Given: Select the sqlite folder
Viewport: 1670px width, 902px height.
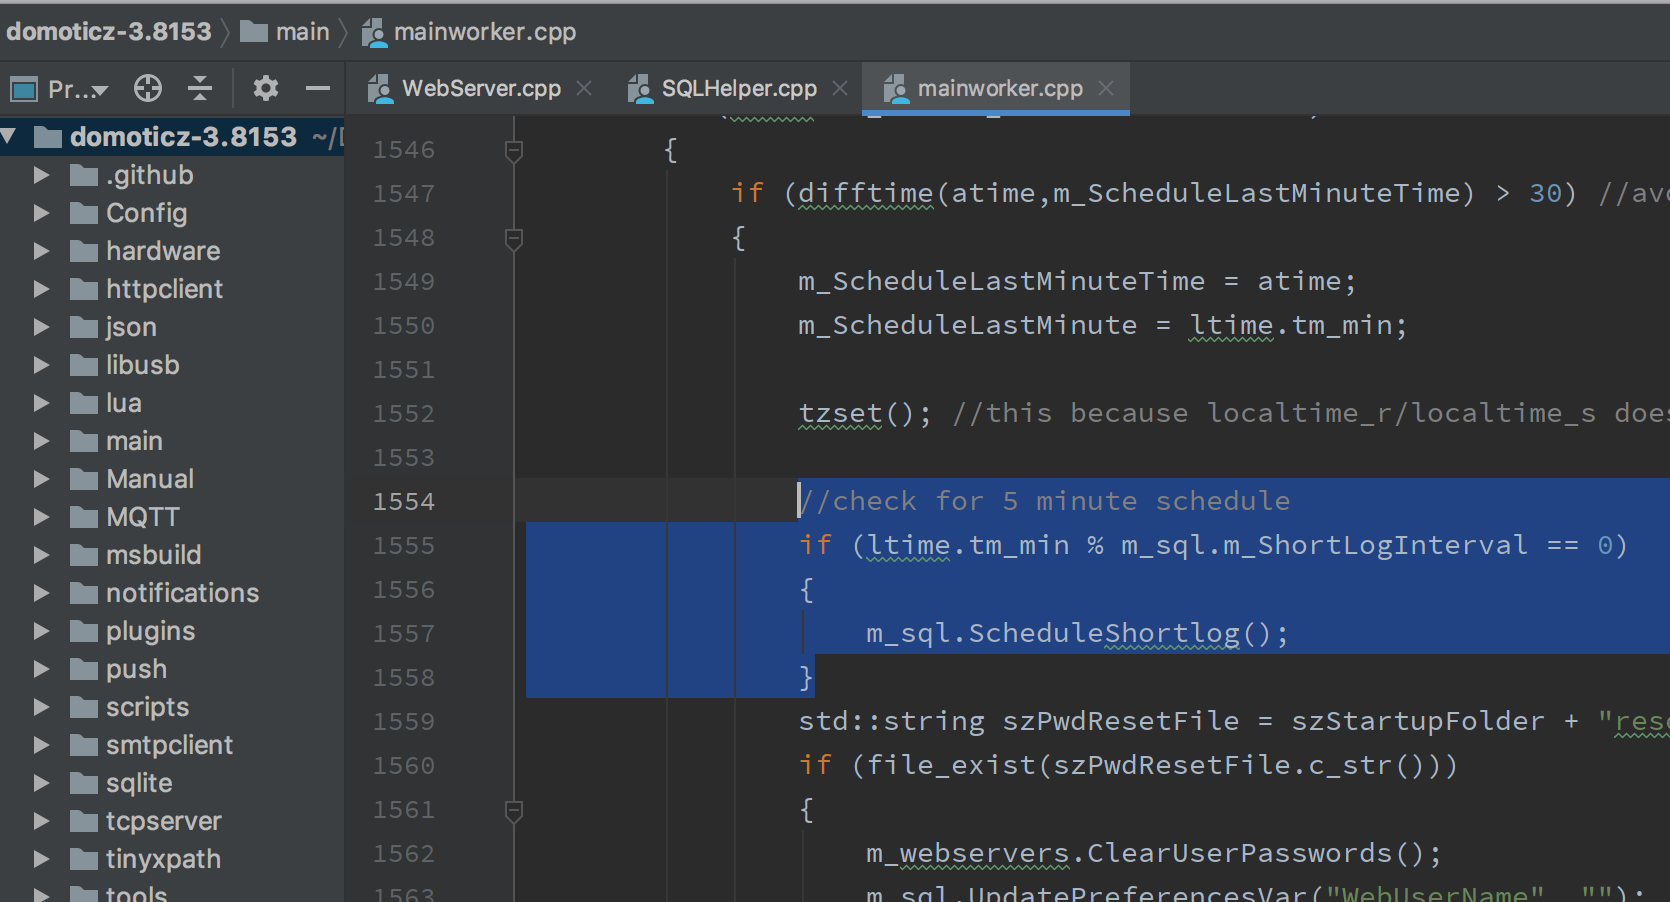Looking at the screenshot, I should 139,783.
